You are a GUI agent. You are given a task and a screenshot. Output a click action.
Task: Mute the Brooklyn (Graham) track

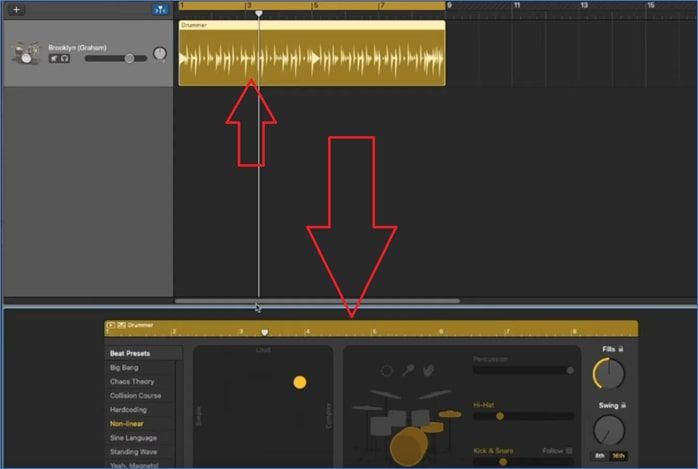click(x=53, y=59)
